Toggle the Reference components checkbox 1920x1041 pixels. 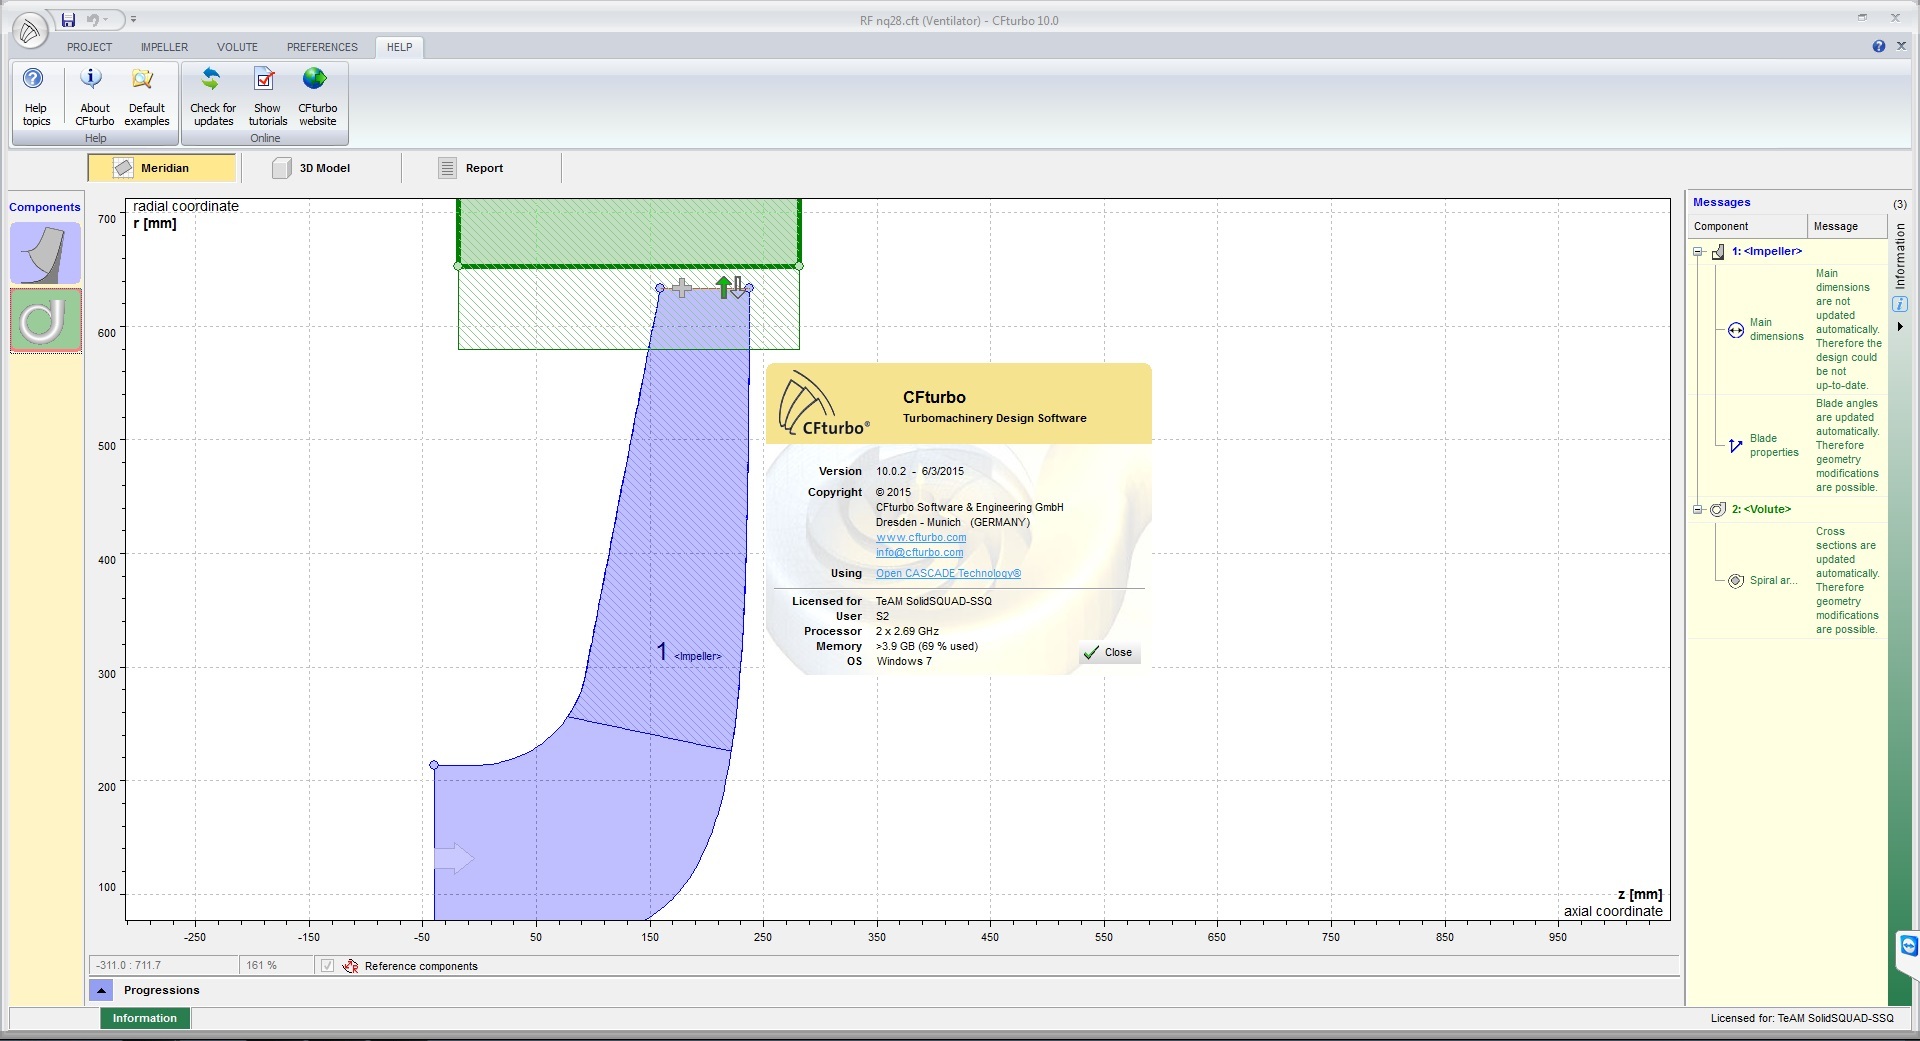[x=327, y=965]
